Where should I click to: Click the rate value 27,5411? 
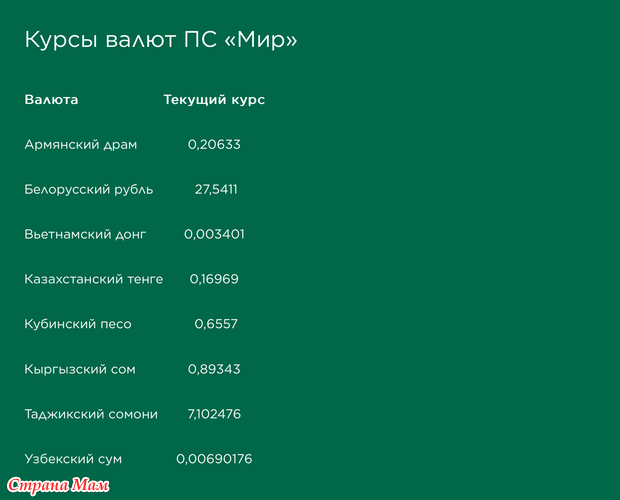pos(216,190)
